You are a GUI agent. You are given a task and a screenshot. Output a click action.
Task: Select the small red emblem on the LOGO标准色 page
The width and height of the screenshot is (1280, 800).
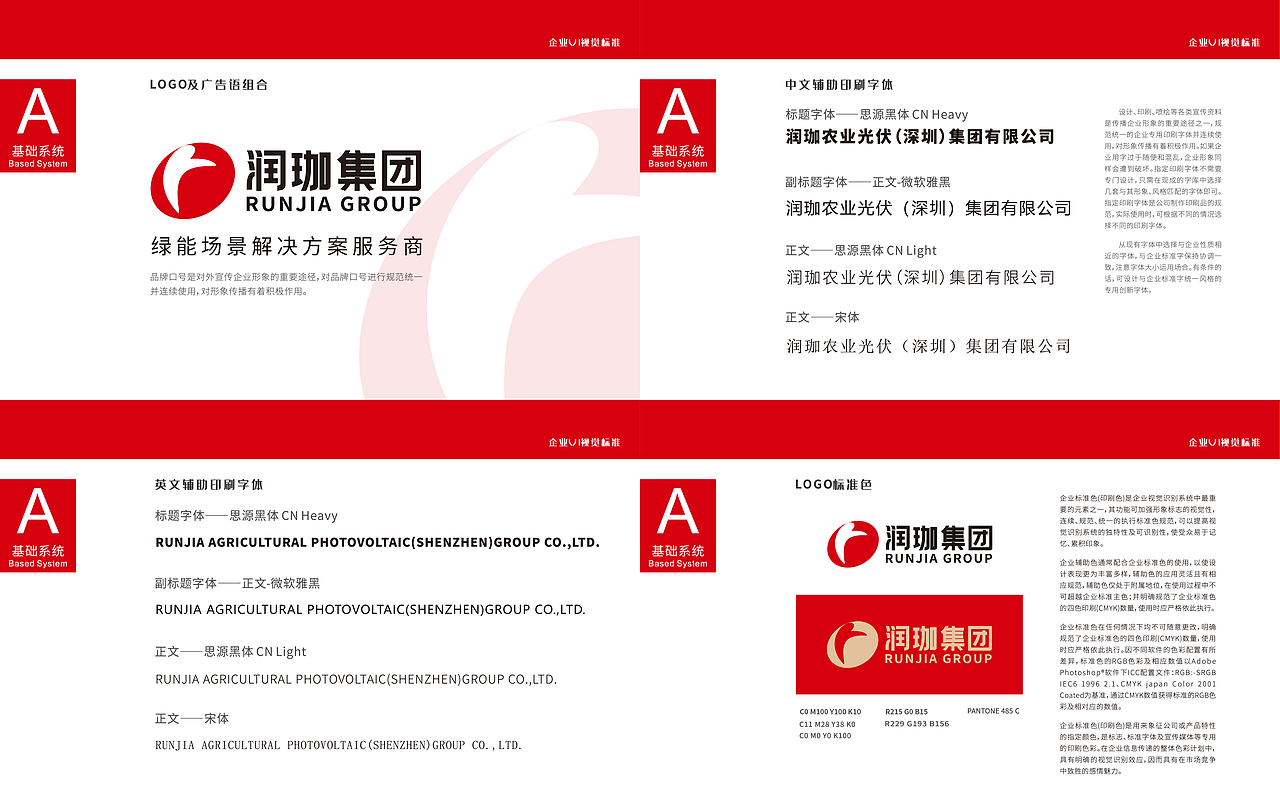tap(852, 545)
